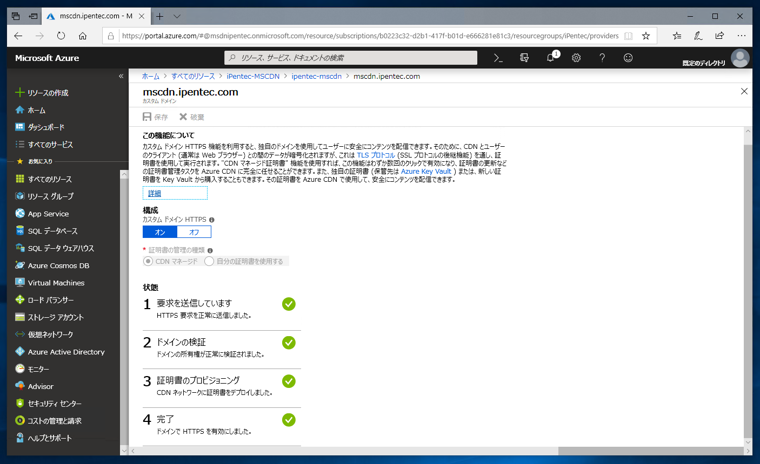
Task: Open the help question mark menu
Action: 602,58
